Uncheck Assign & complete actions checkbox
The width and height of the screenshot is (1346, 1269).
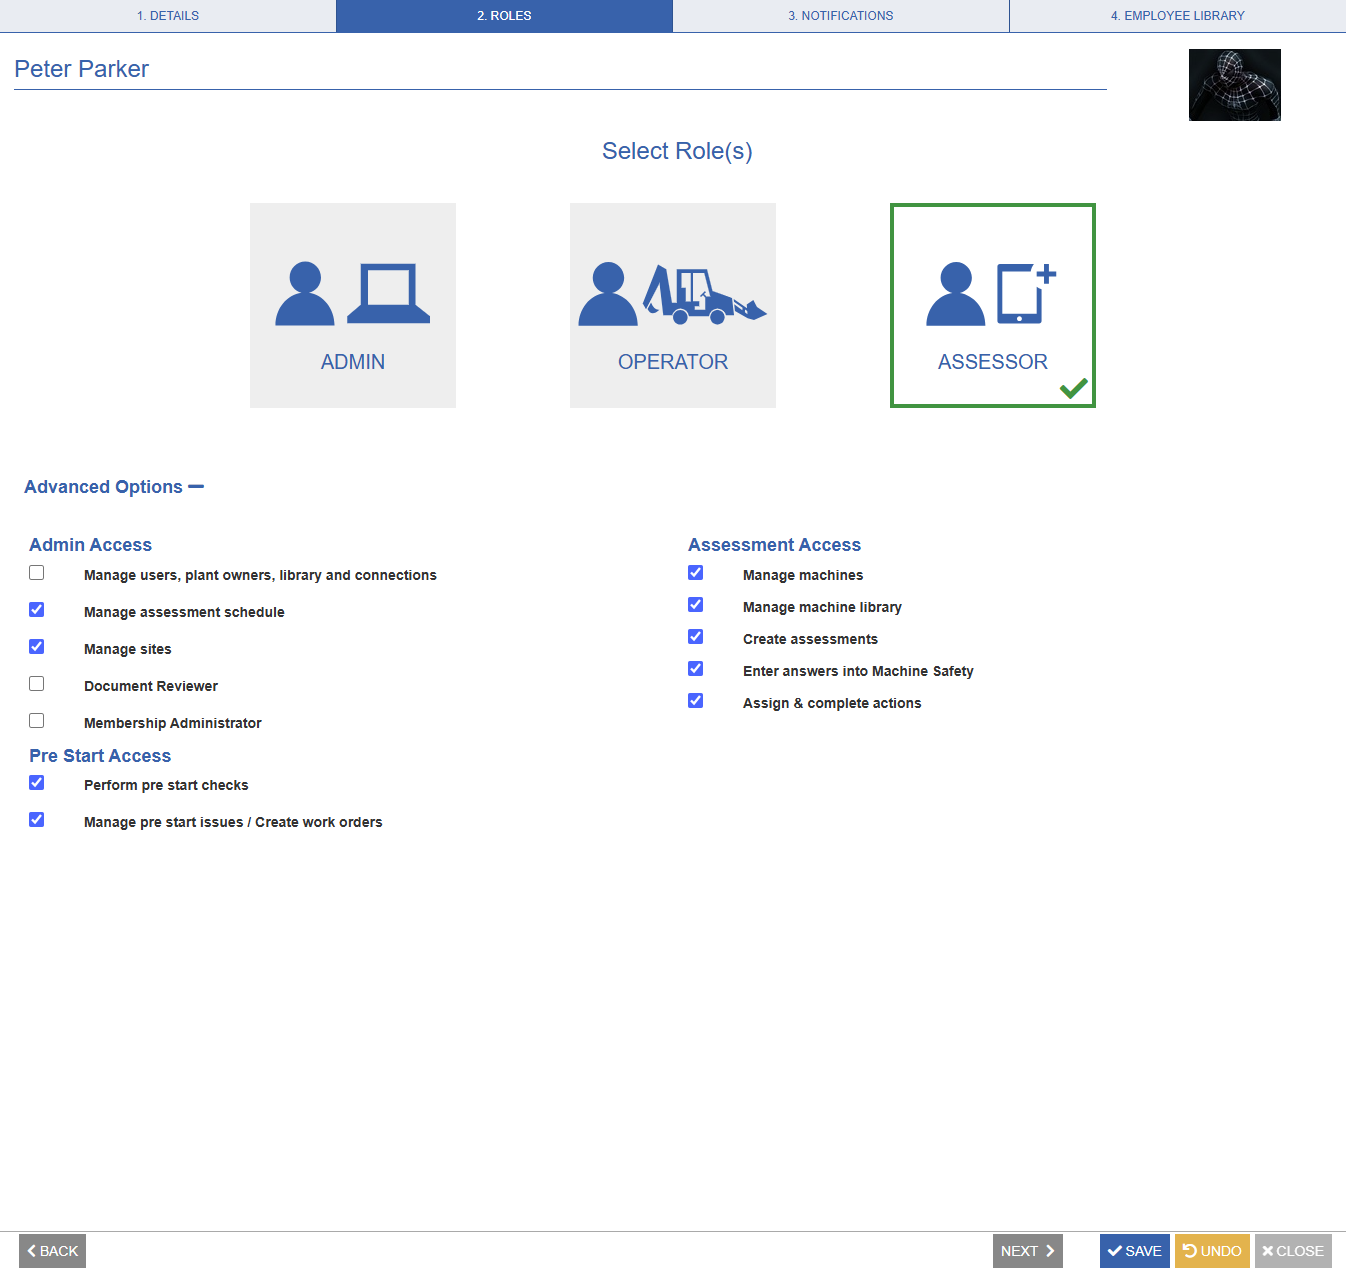click(696, 701)
